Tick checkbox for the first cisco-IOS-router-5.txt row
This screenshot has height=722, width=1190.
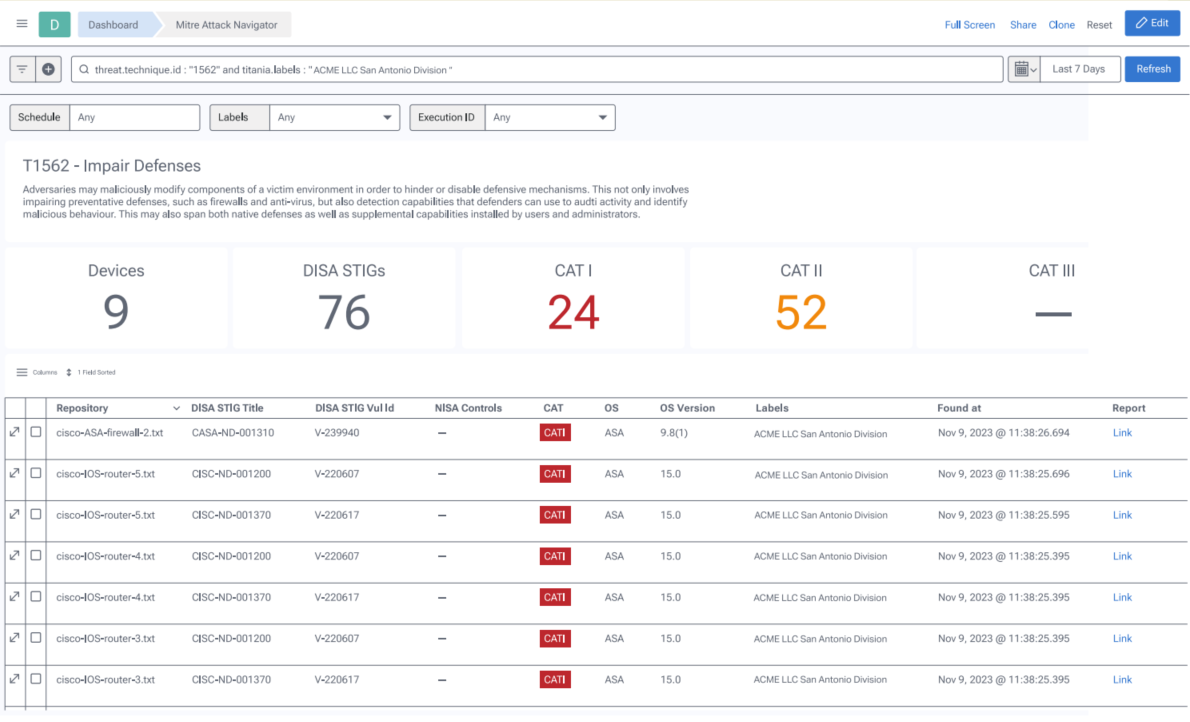coord(36,473)
